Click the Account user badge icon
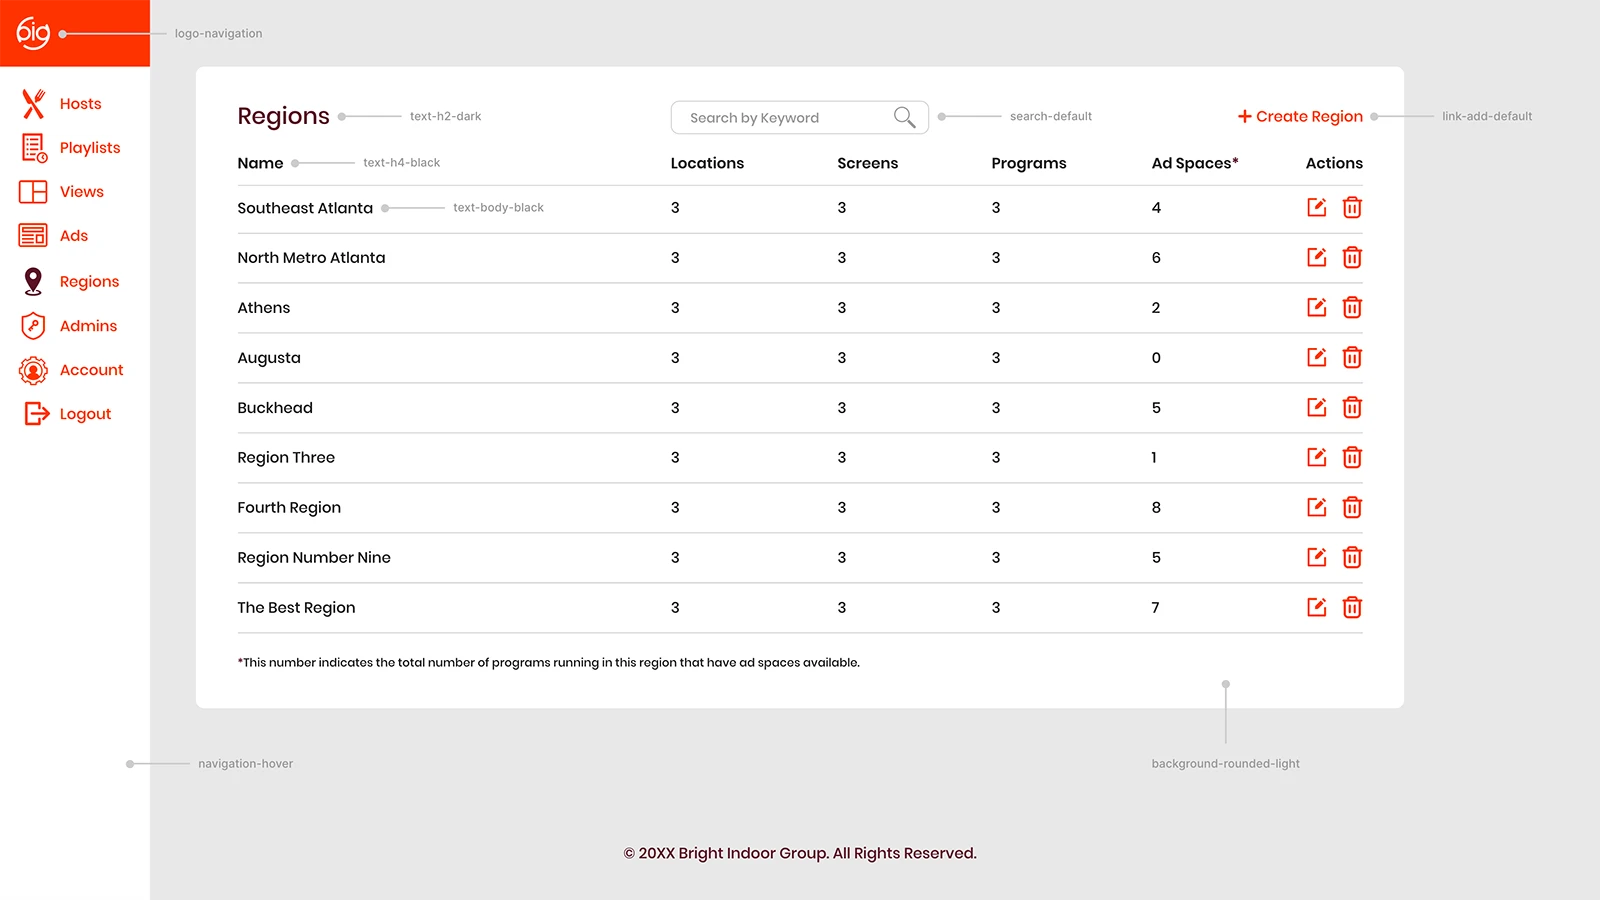The height and width of the screenshot is (900, 1600). [x=33, y=370]
